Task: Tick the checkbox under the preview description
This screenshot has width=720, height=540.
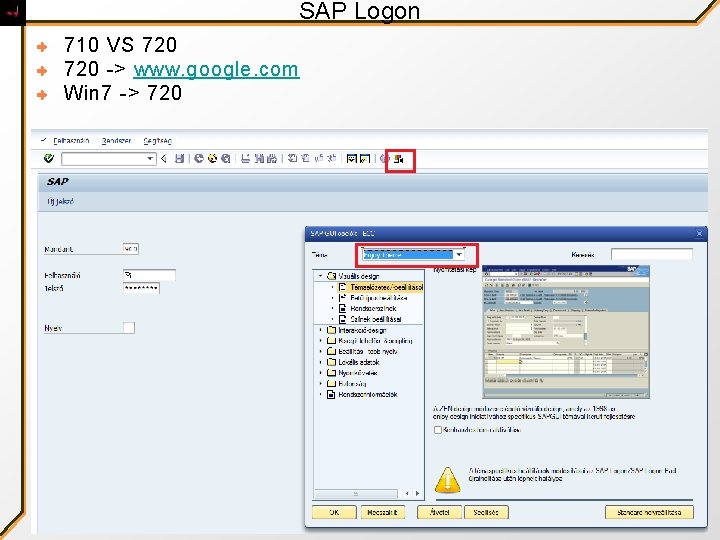Action: tap(438, 430)
